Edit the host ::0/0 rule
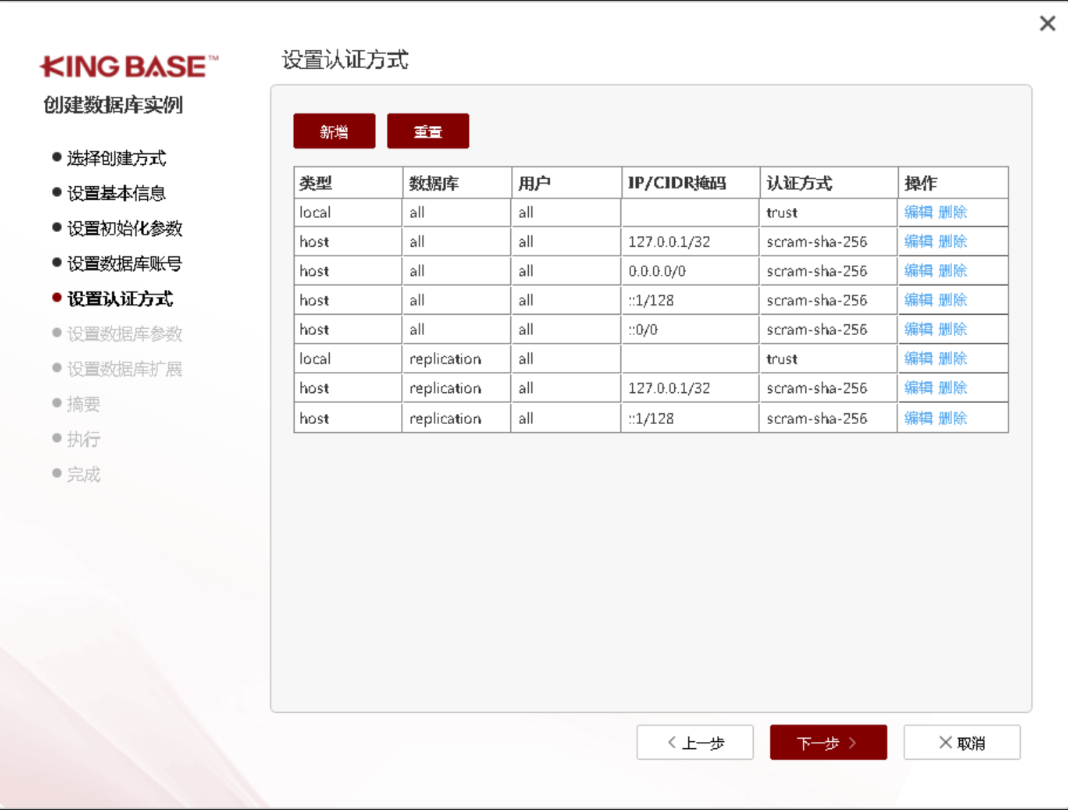The image size is (1068, 810). pos(917,329)
